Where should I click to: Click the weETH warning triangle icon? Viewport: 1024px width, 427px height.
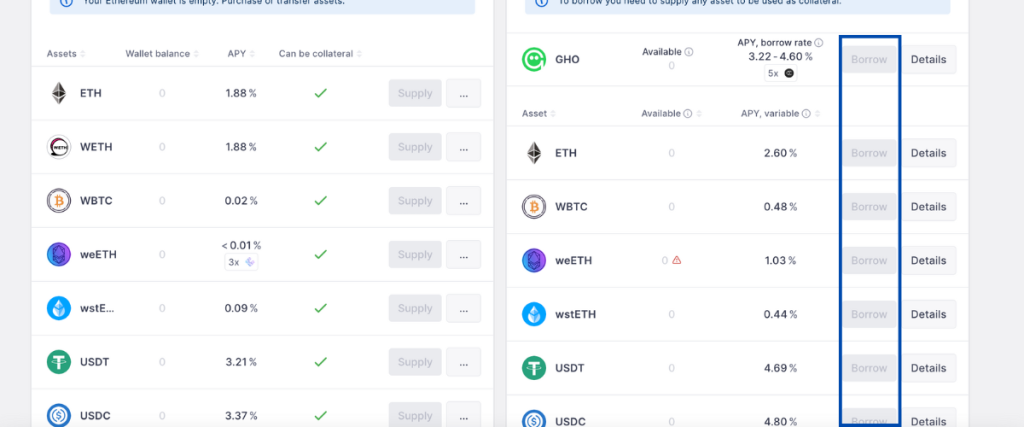click(677, 260)
